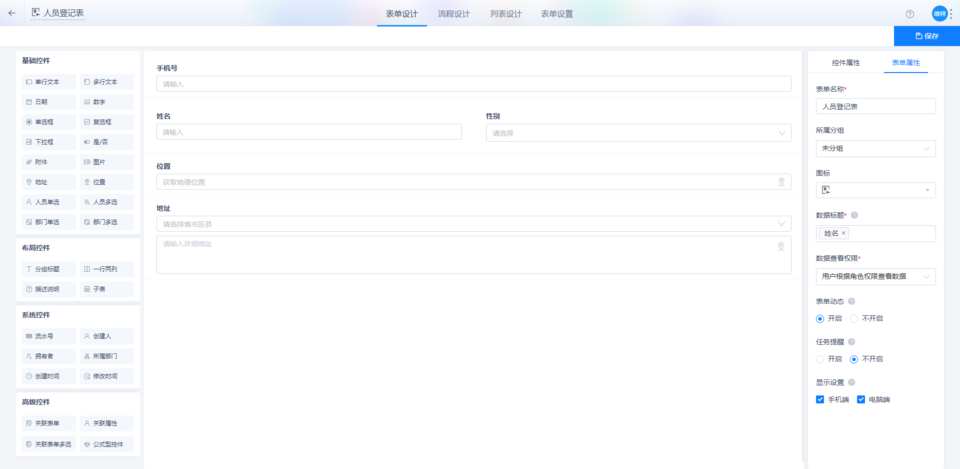Click the info icon beside 任务提醒
This screenshot has width=960, height=469.
(852, 342)
